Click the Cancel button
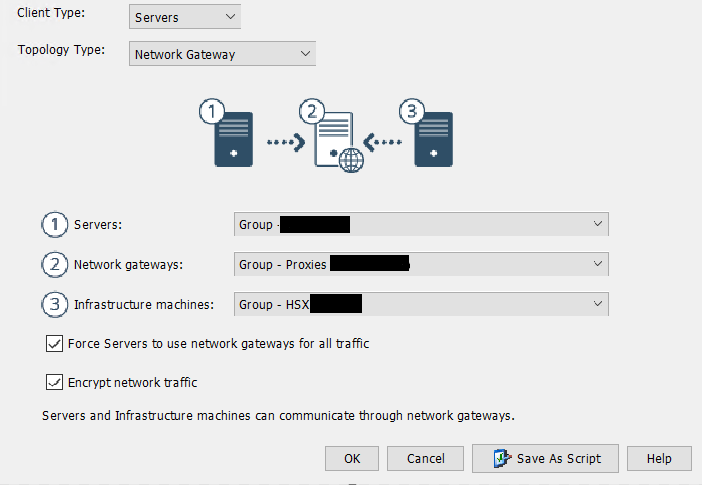This screenshot has width=702, height=485. coord(425,459)
